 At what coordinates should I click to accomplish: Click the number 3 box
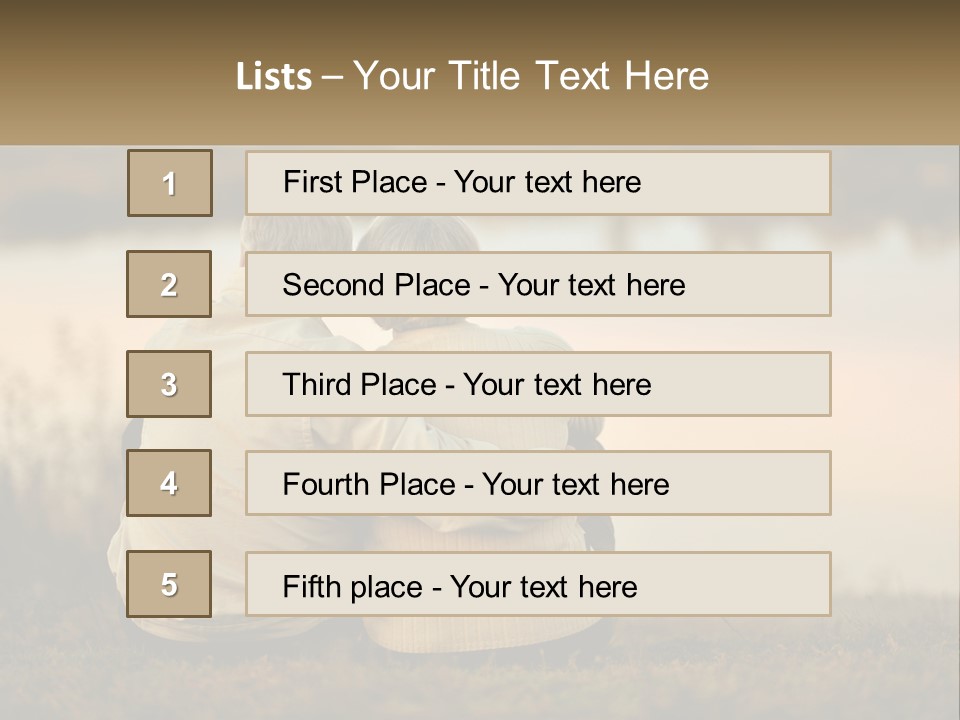pyautogui.click(x=169, y=384)
